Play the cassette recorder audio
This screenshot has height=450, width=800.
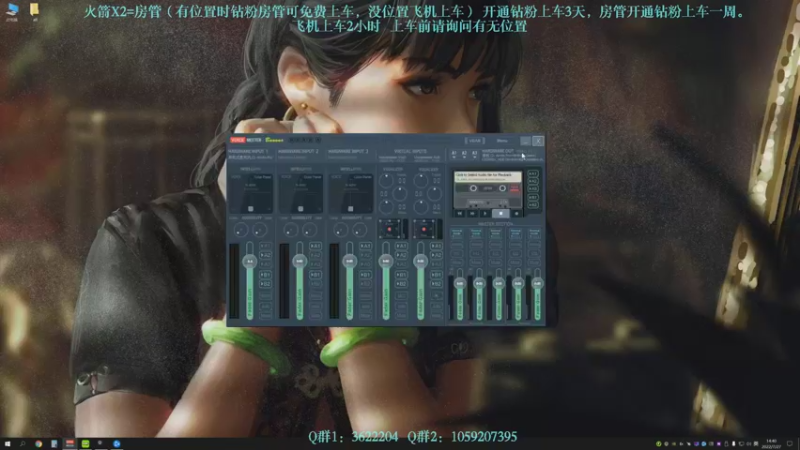[x=485, y=213]
